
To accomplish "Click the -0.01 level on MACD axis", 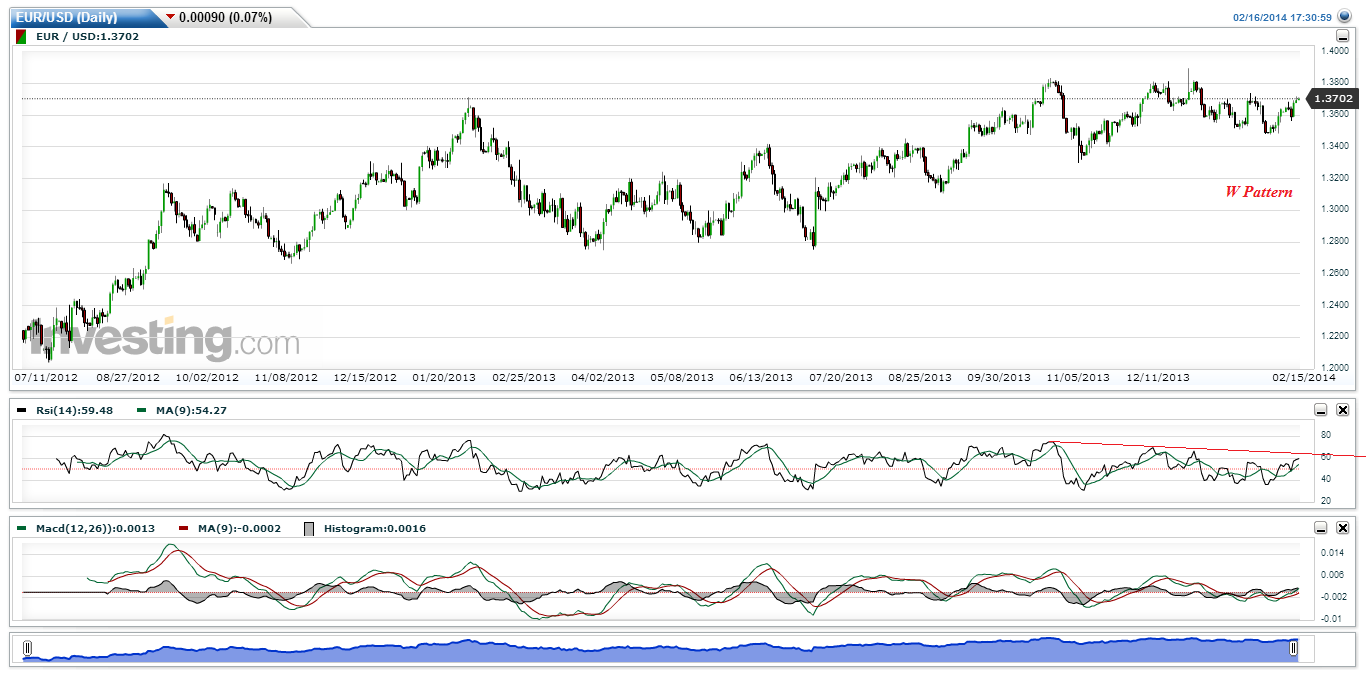I will 1332,618.
